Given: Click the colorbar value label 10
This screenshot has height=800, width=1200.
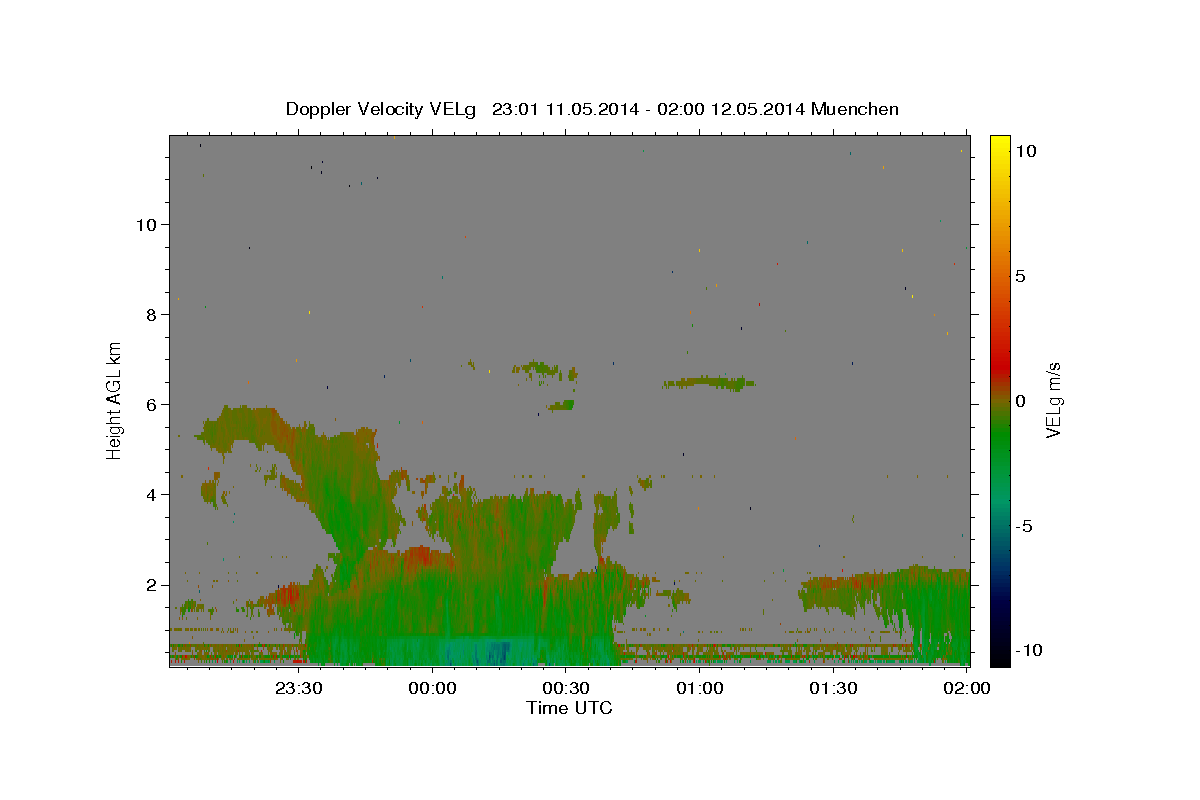Looking at the screenshot, I should click(x=1025, y=151).
